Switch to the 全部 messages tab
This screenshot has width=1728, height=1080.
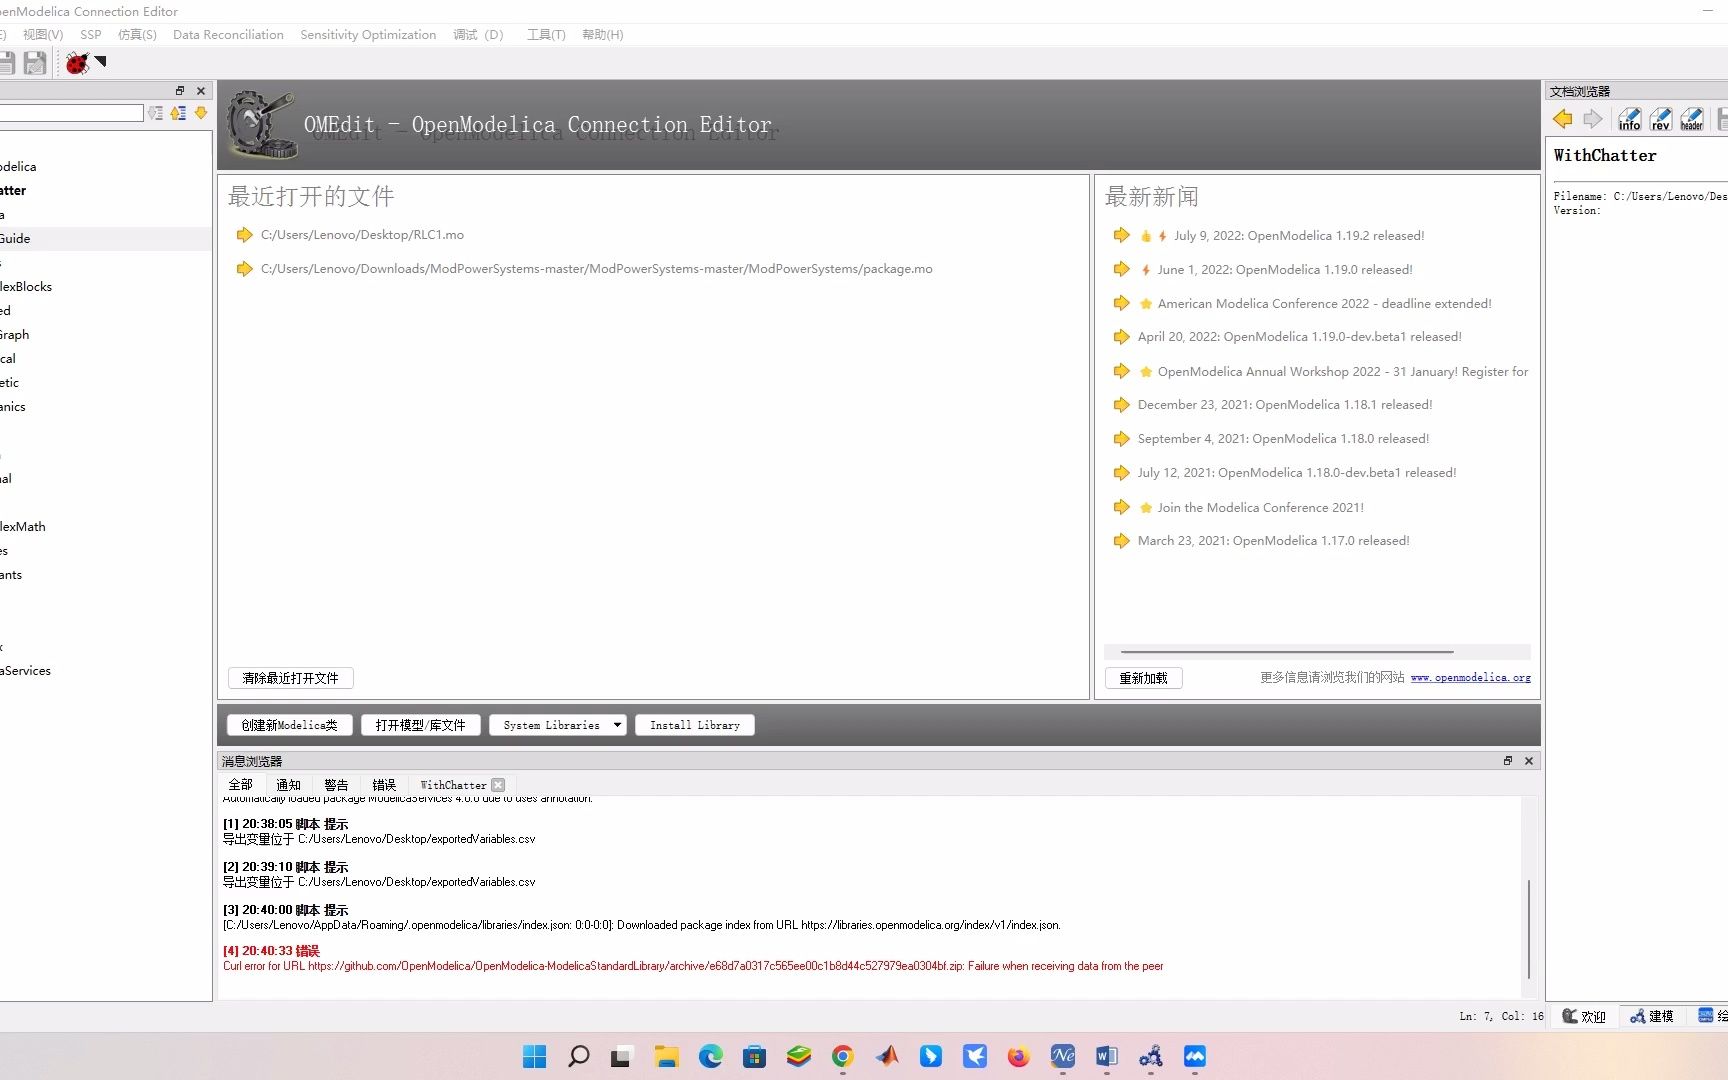(x=241, y=785)
